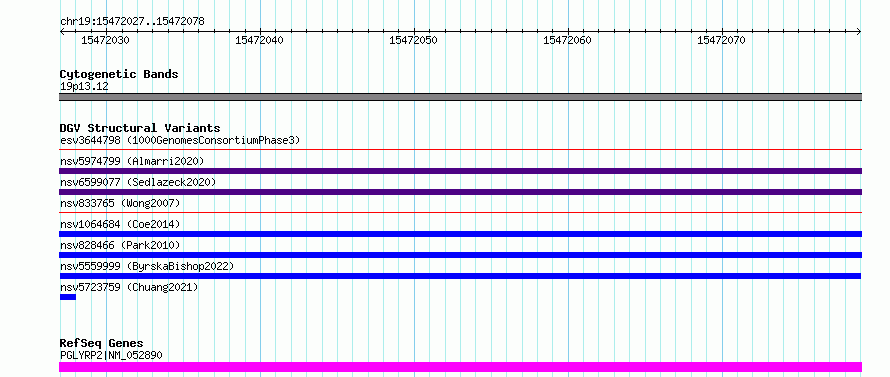Click ruler position 15472050
The image size is (890, 377).
coord(413,40)
